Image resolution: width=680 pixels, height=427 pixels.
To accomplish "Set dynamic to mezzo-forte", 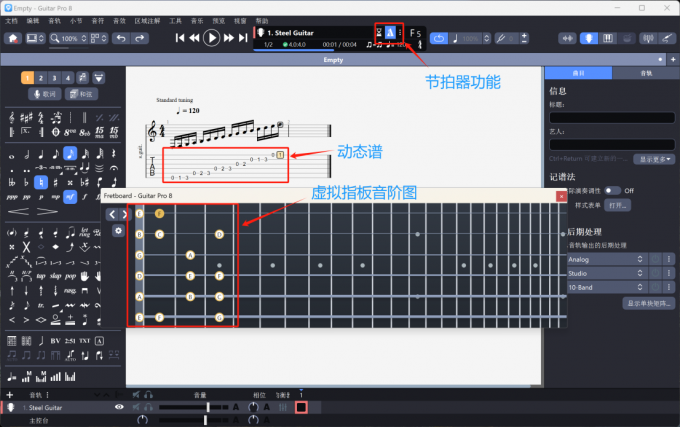I will [x=70, y=197].
